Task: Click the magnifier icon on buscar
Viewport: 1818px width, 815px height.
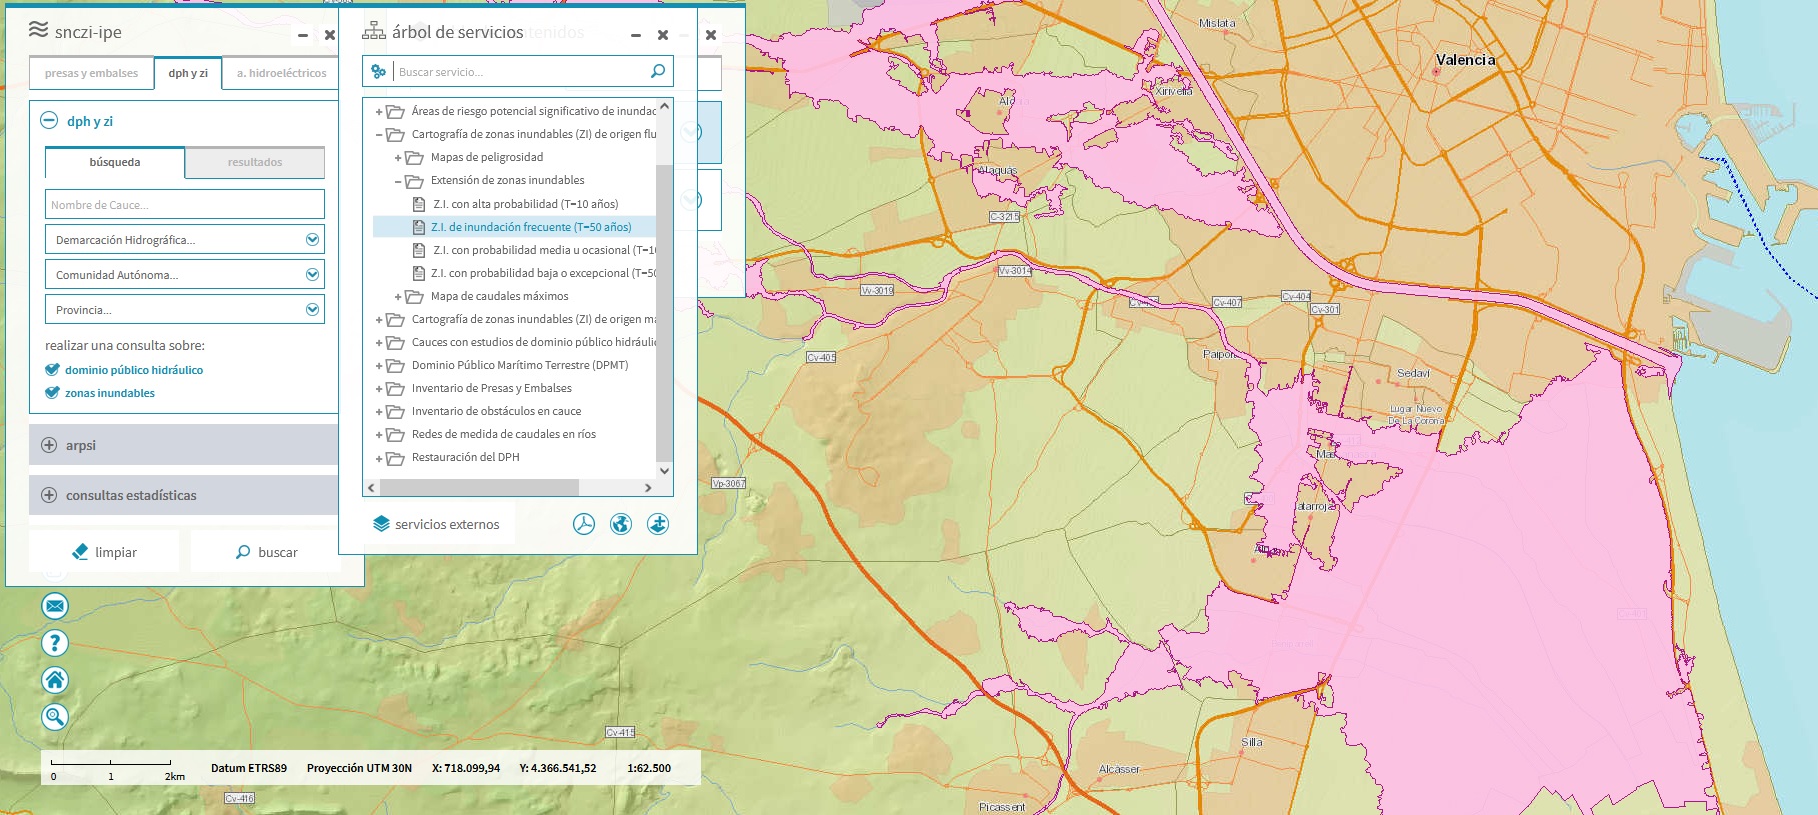Action: [243, 552]
